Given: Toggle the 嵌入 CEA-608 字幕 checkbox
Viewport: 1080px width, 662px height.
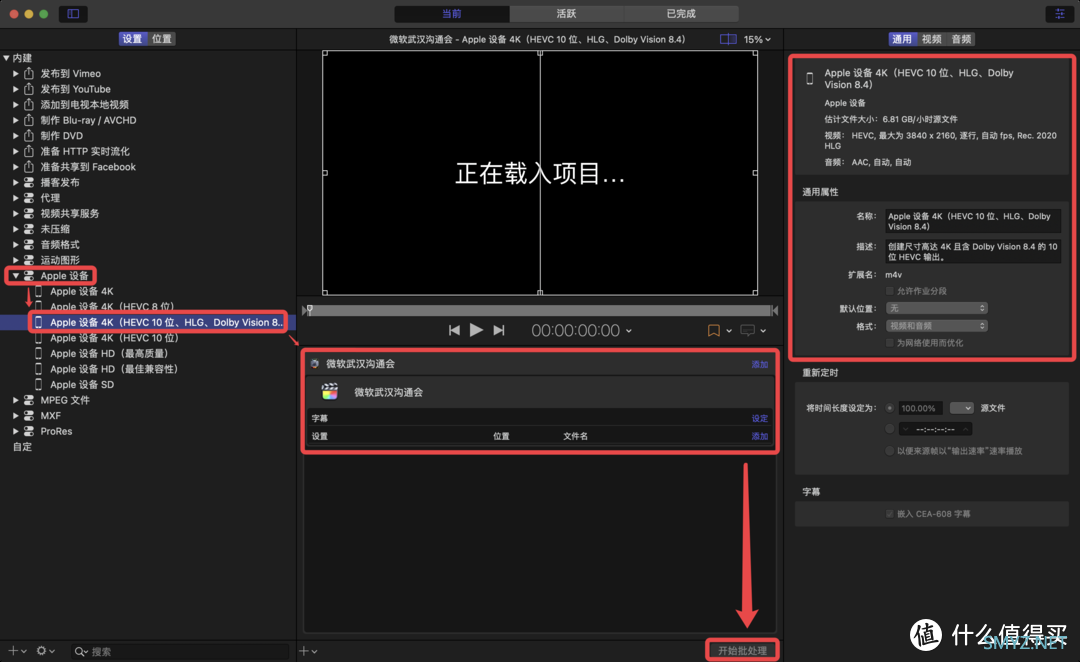Looking at the screenshot, I should (x=890, y=514).
